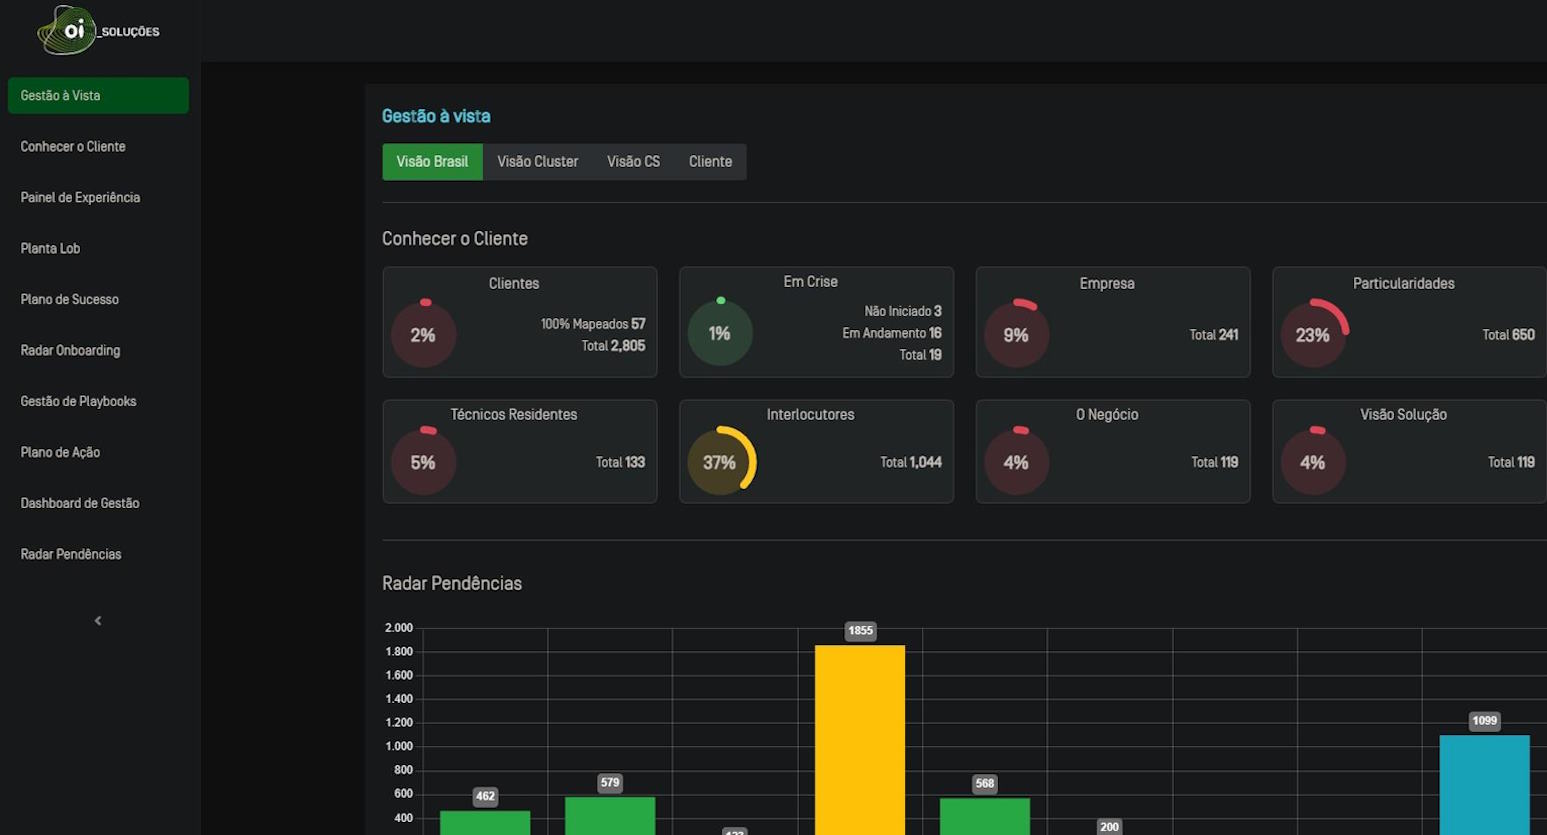Screen dimensions: 1547x835
Task: Go to Plano de Ação
Action: (60, 453)
